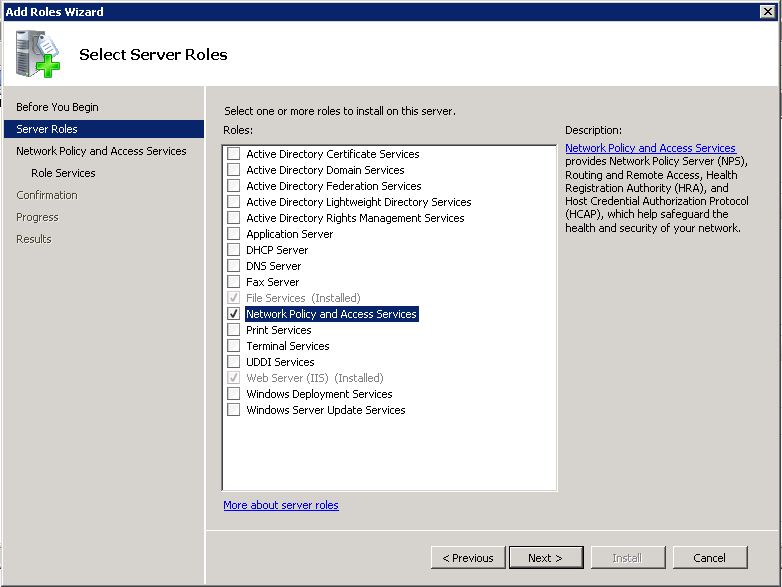Select the Print Services label
Viewport: 782px width, 587px height.
coord(278,330)
